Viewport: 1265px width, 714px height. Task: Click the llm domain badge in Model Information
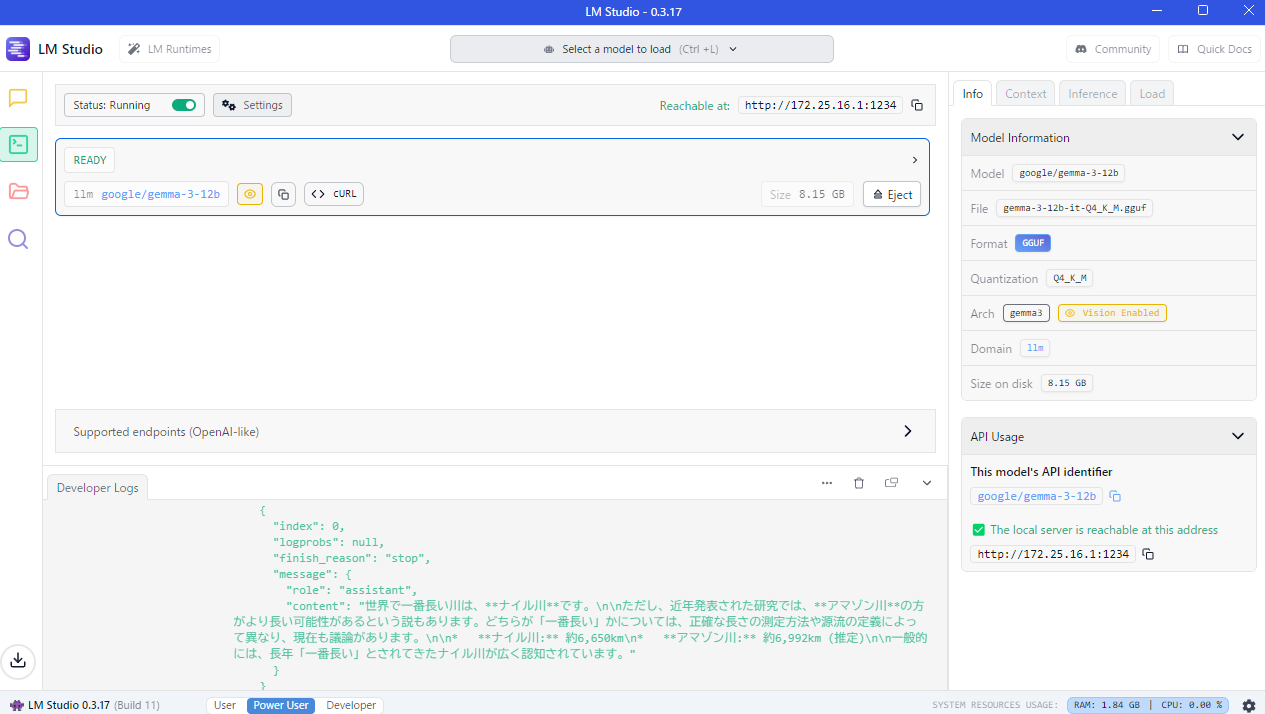(1035, 348)
